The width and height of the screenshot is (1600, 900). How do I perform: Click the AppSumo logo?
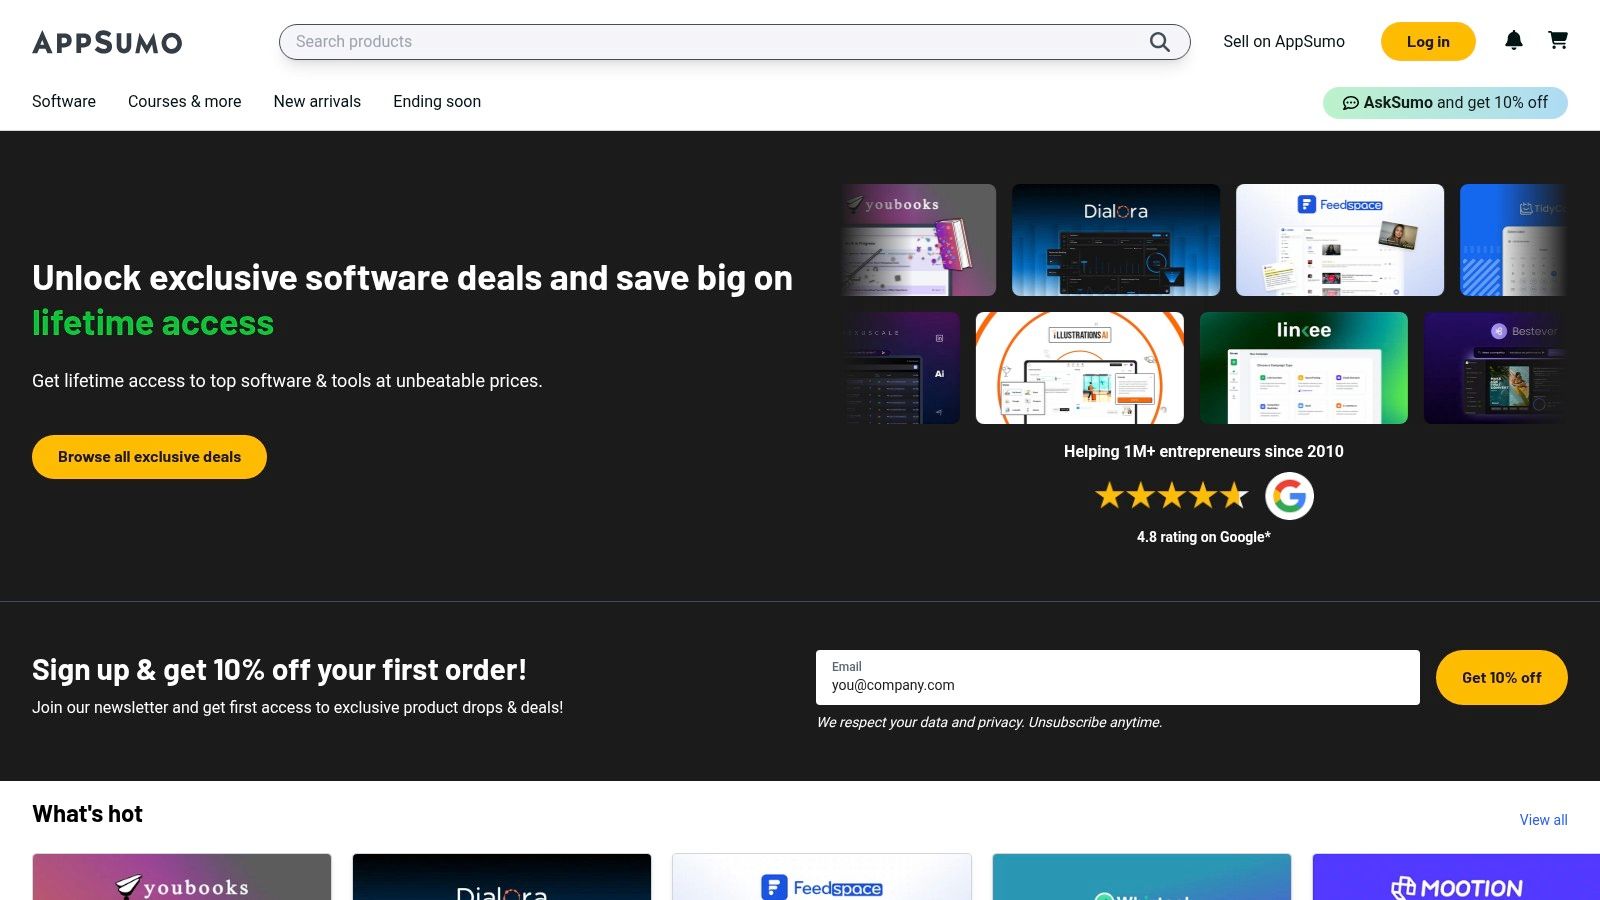(x=107, y=42)
